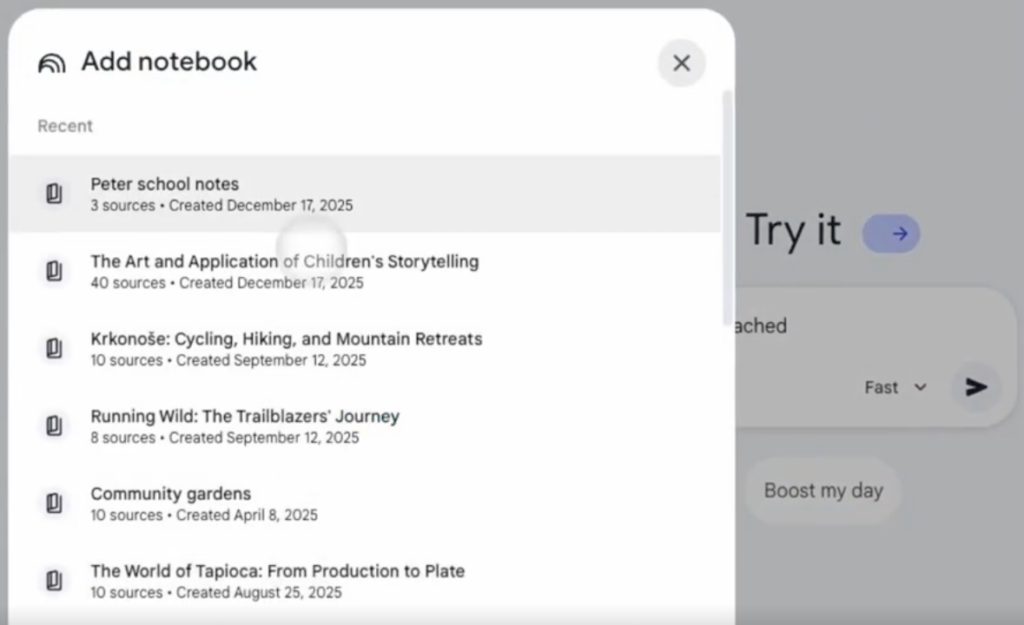Click the notebook icon for Children's Storytelling entry
The image size is (1024, 625).
coord(54,271)
